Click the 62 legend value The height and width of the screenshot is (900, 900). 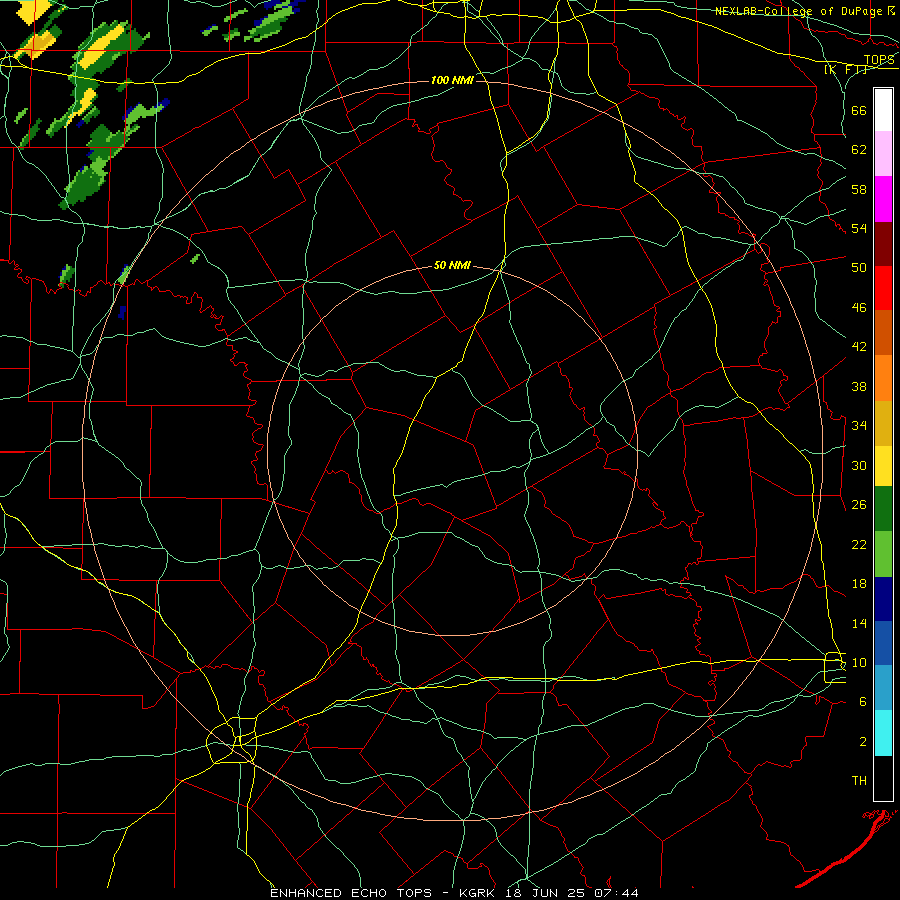click(x=859, y=150)
